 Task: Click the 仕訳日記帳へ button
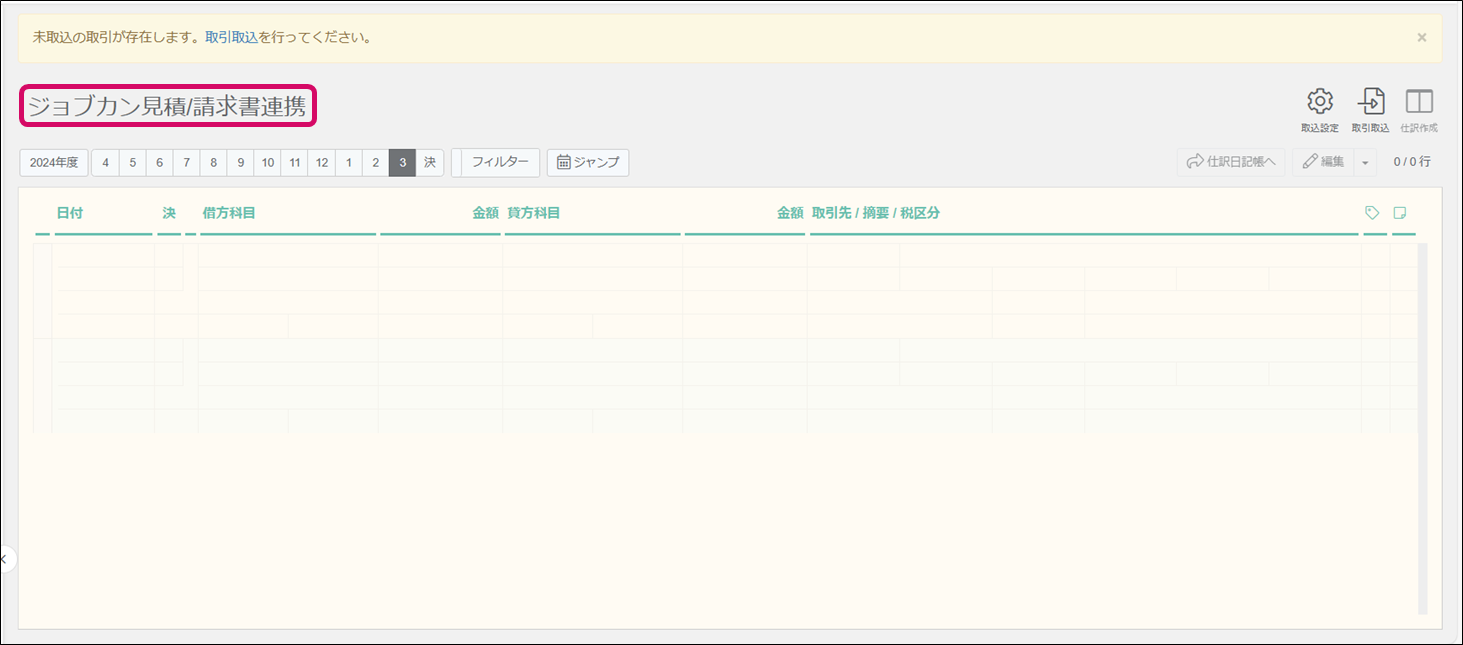(x=1231, y=162)
